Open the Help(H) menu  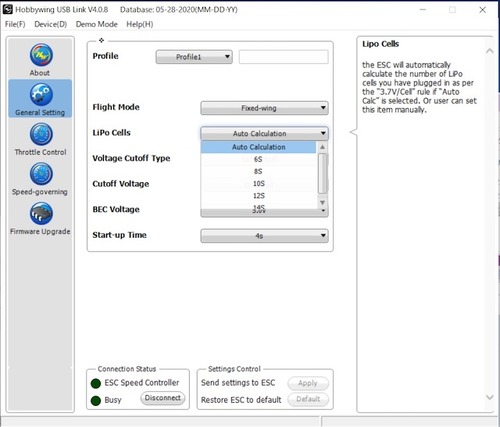tap(140, 24)
